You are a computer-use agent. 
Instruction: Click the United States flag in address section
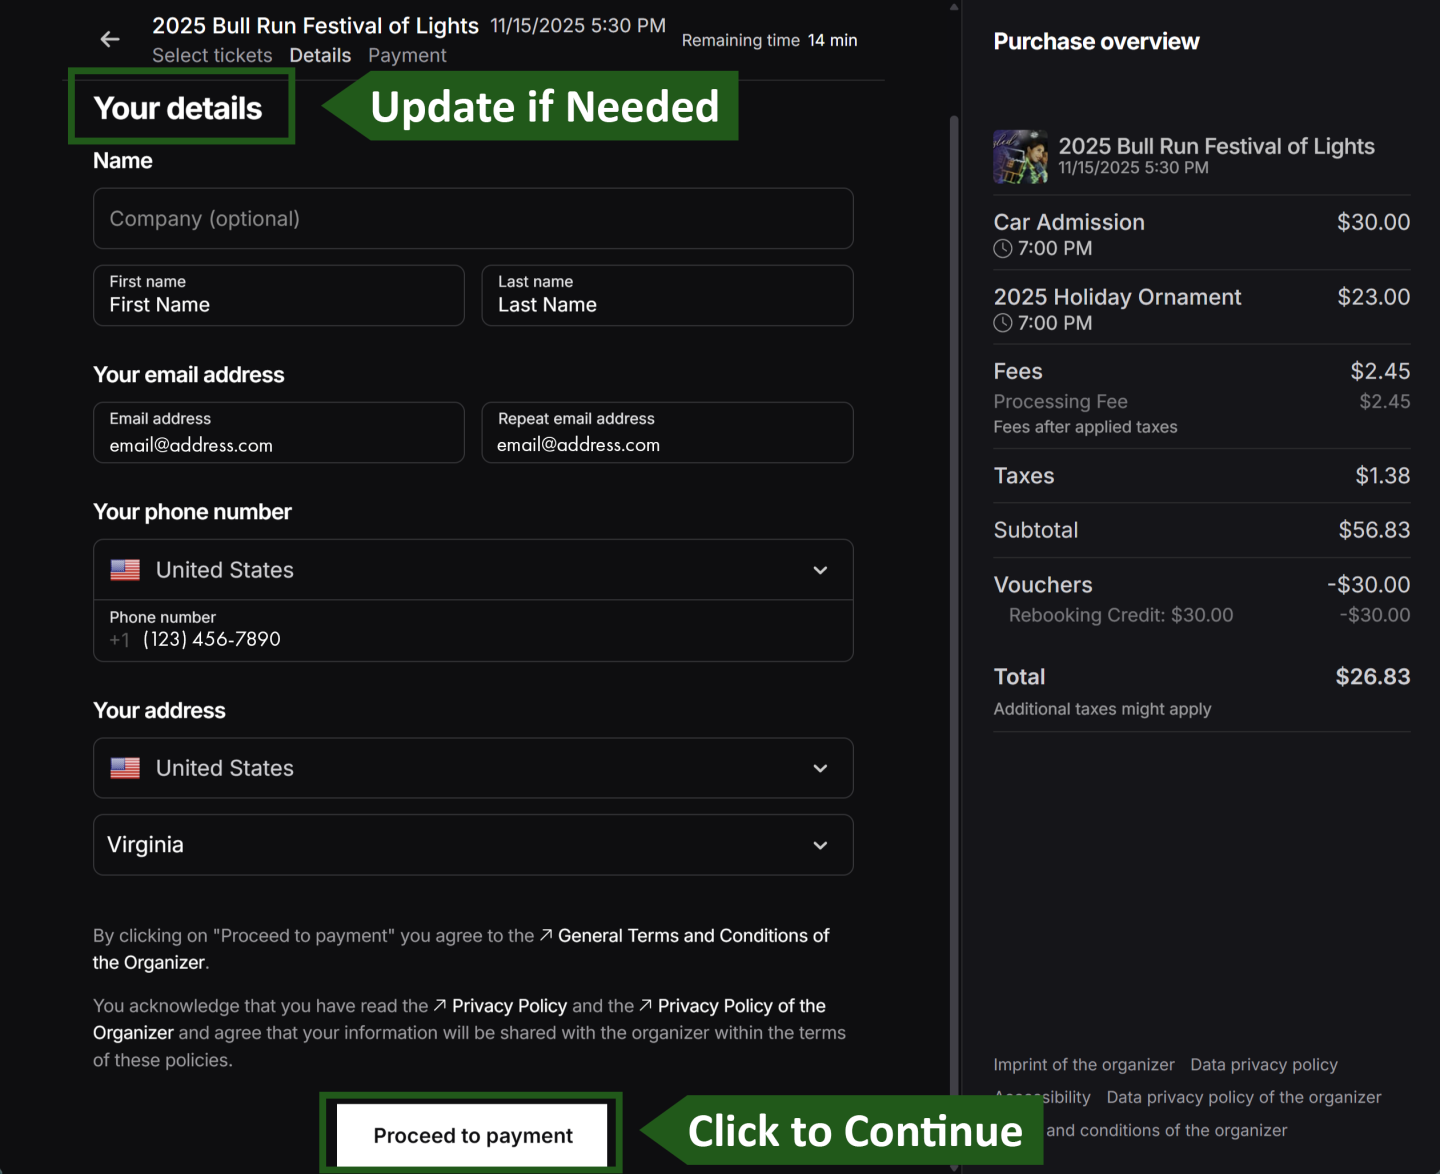click(x=124, y=768)
